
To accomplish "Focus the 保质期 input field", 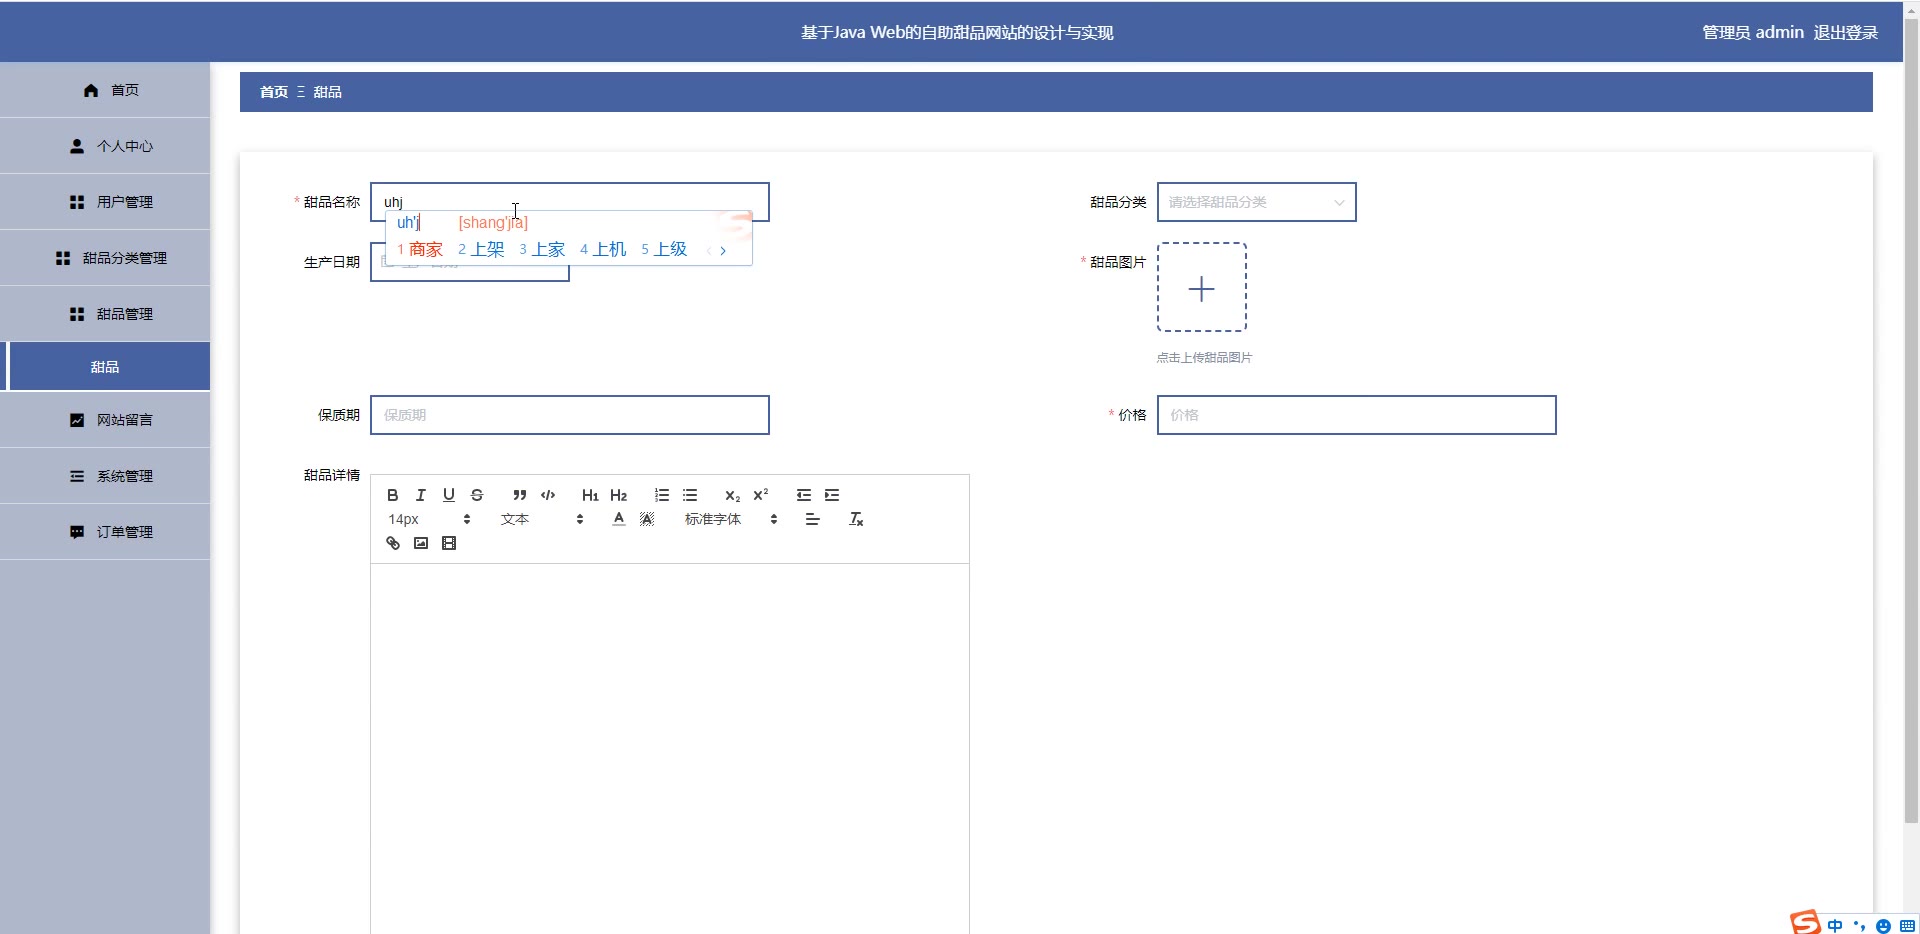I will pyautogui.click(x=569, y=415).
